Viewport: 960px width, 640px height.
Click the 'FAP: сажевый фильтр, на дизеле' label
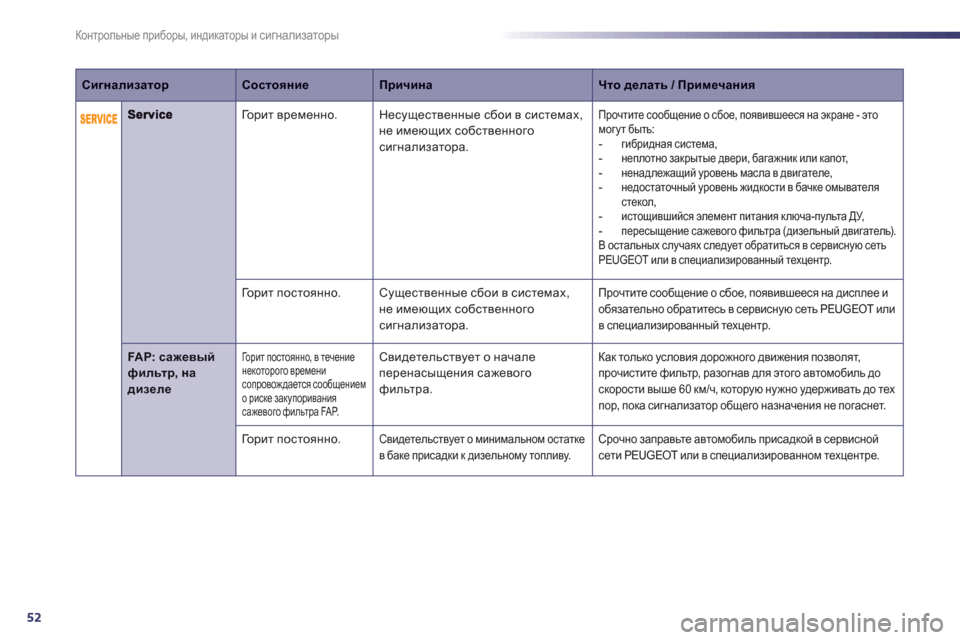pos(171,373)
